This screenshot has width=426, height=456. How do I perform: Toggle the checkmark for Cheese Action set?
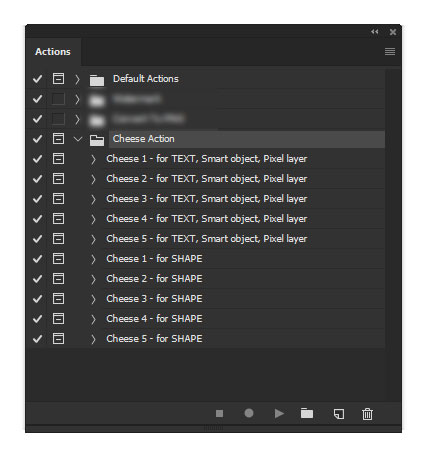[37, 139]
